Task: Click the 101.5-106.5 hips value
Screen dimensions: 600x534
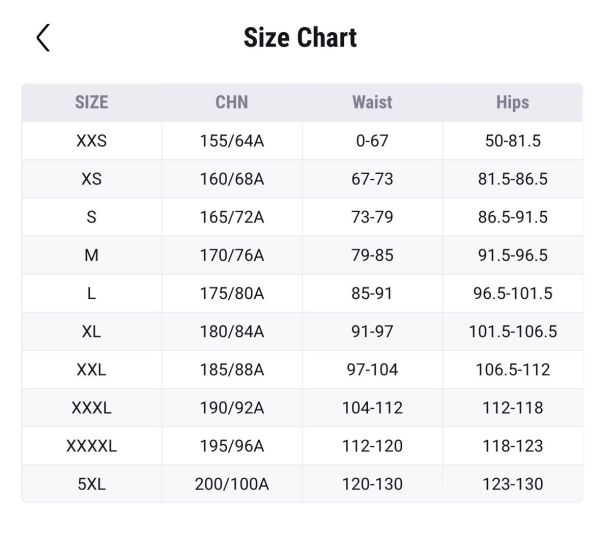Action: point(512,331)
